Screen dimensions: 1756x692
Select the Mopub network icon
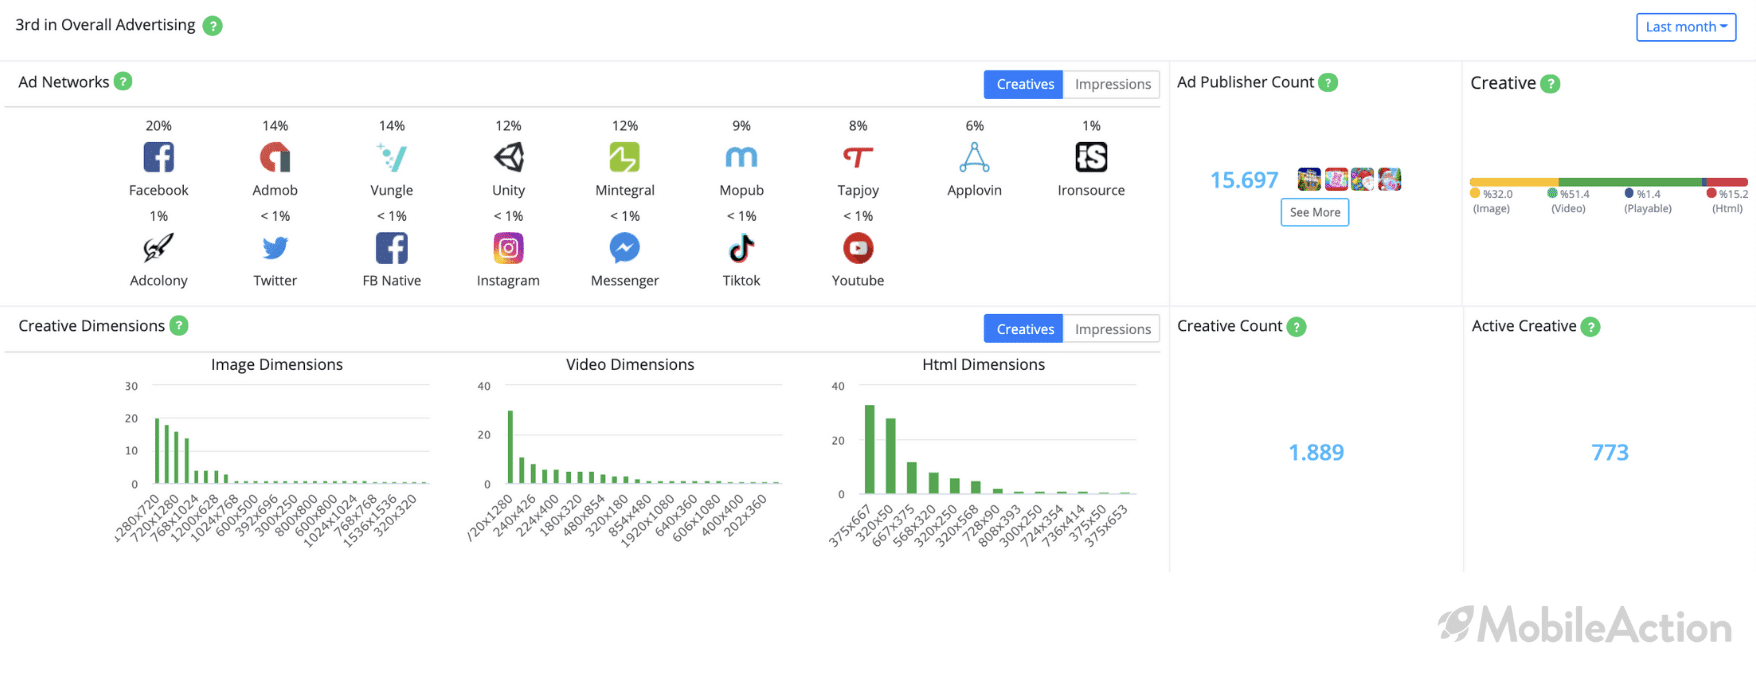tap(741, 157)
